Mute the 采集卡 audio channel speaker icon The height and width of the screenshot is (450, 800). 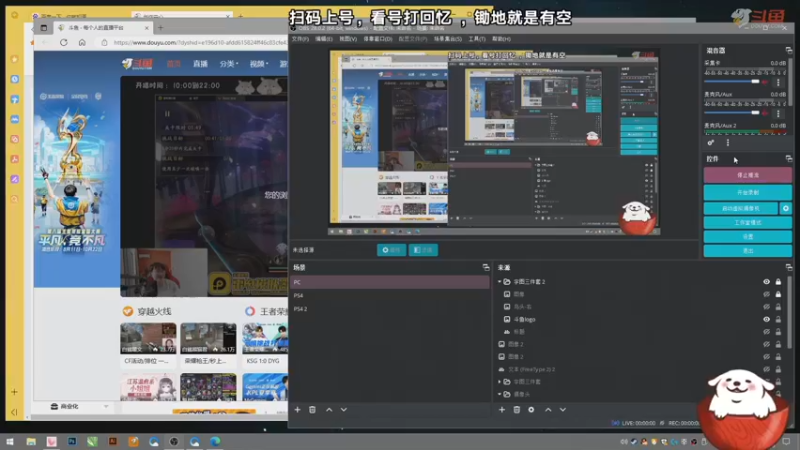point(765,82)
